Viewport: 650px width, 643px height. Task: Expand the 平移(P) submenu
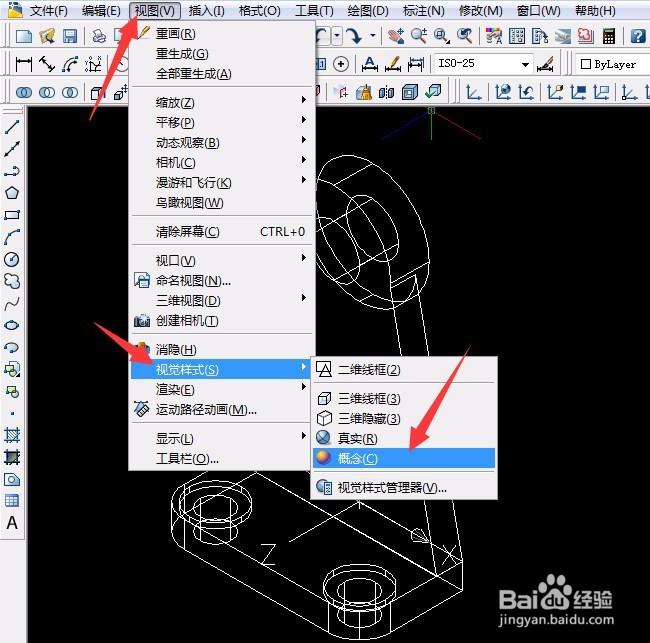tap(223, 122)
